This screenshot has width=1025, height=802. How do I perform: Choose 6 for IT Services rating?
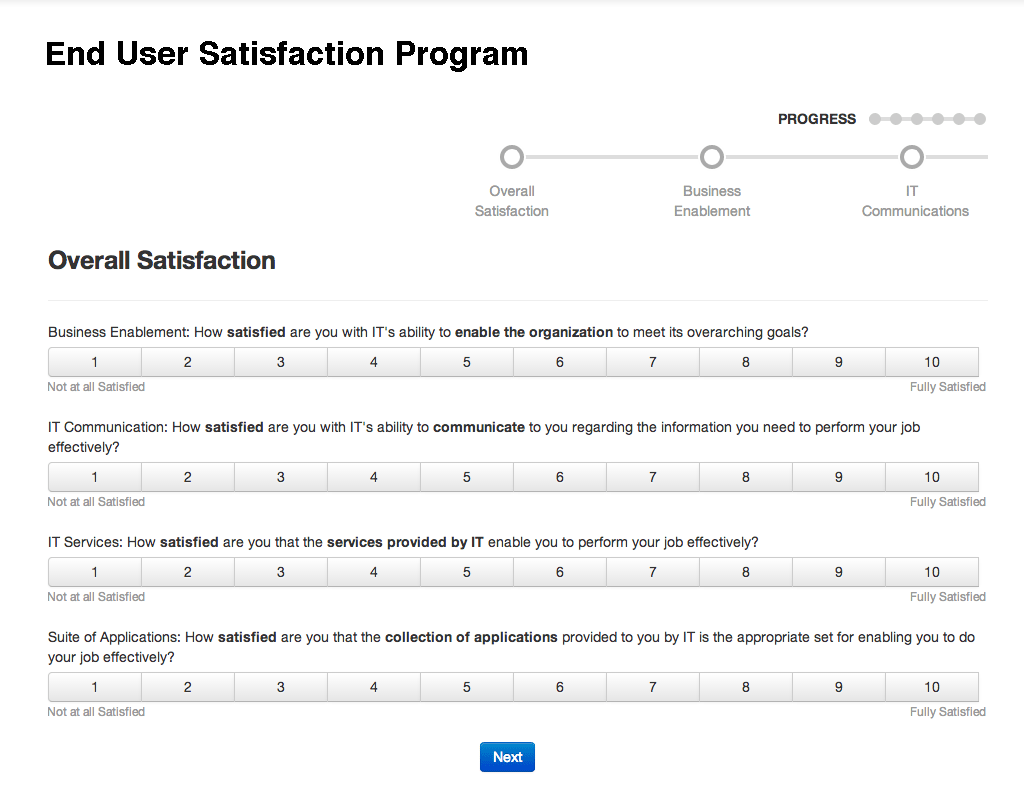[x=560, y=572]
